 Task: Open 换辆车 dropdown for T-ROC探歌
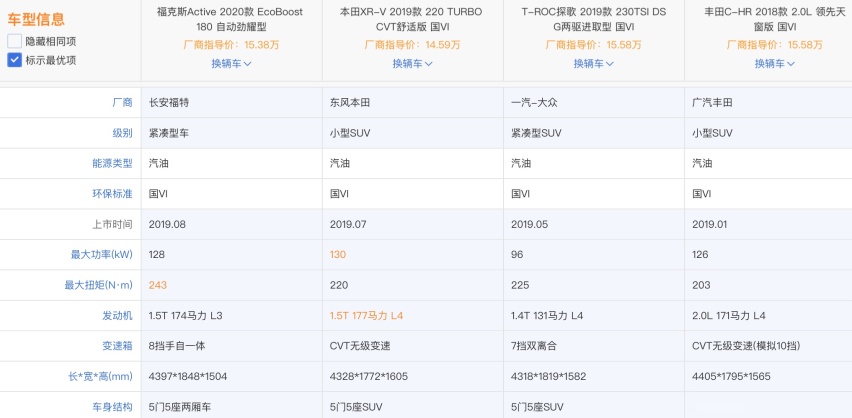(x=593, y=64)
